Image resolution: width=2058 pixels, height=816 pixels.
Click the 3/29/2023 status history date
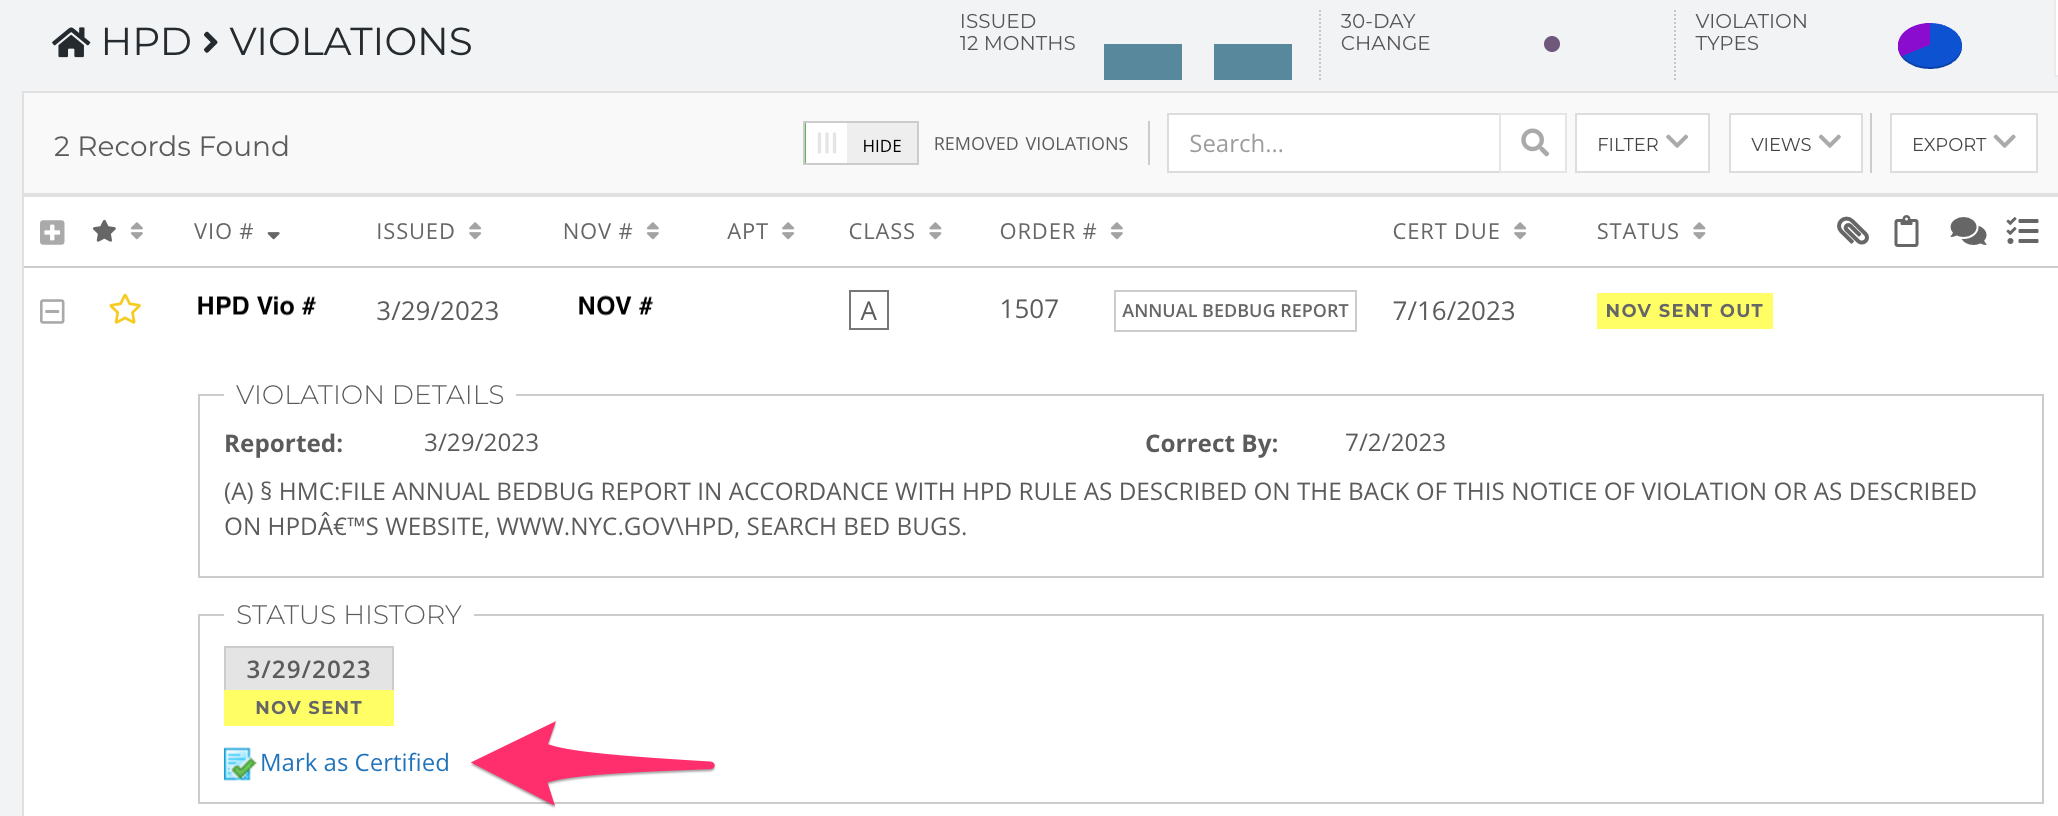(309, 669)
